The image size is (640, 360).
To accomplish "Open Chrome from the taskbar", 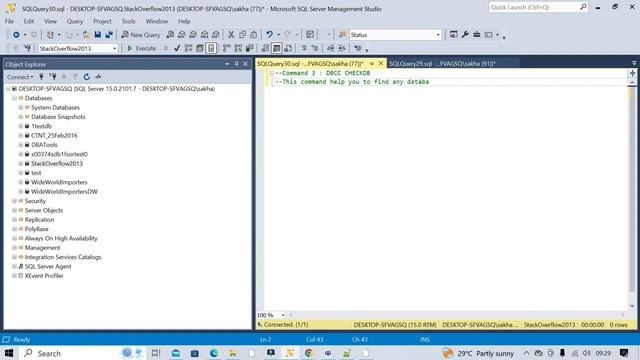I will (309, 353).
